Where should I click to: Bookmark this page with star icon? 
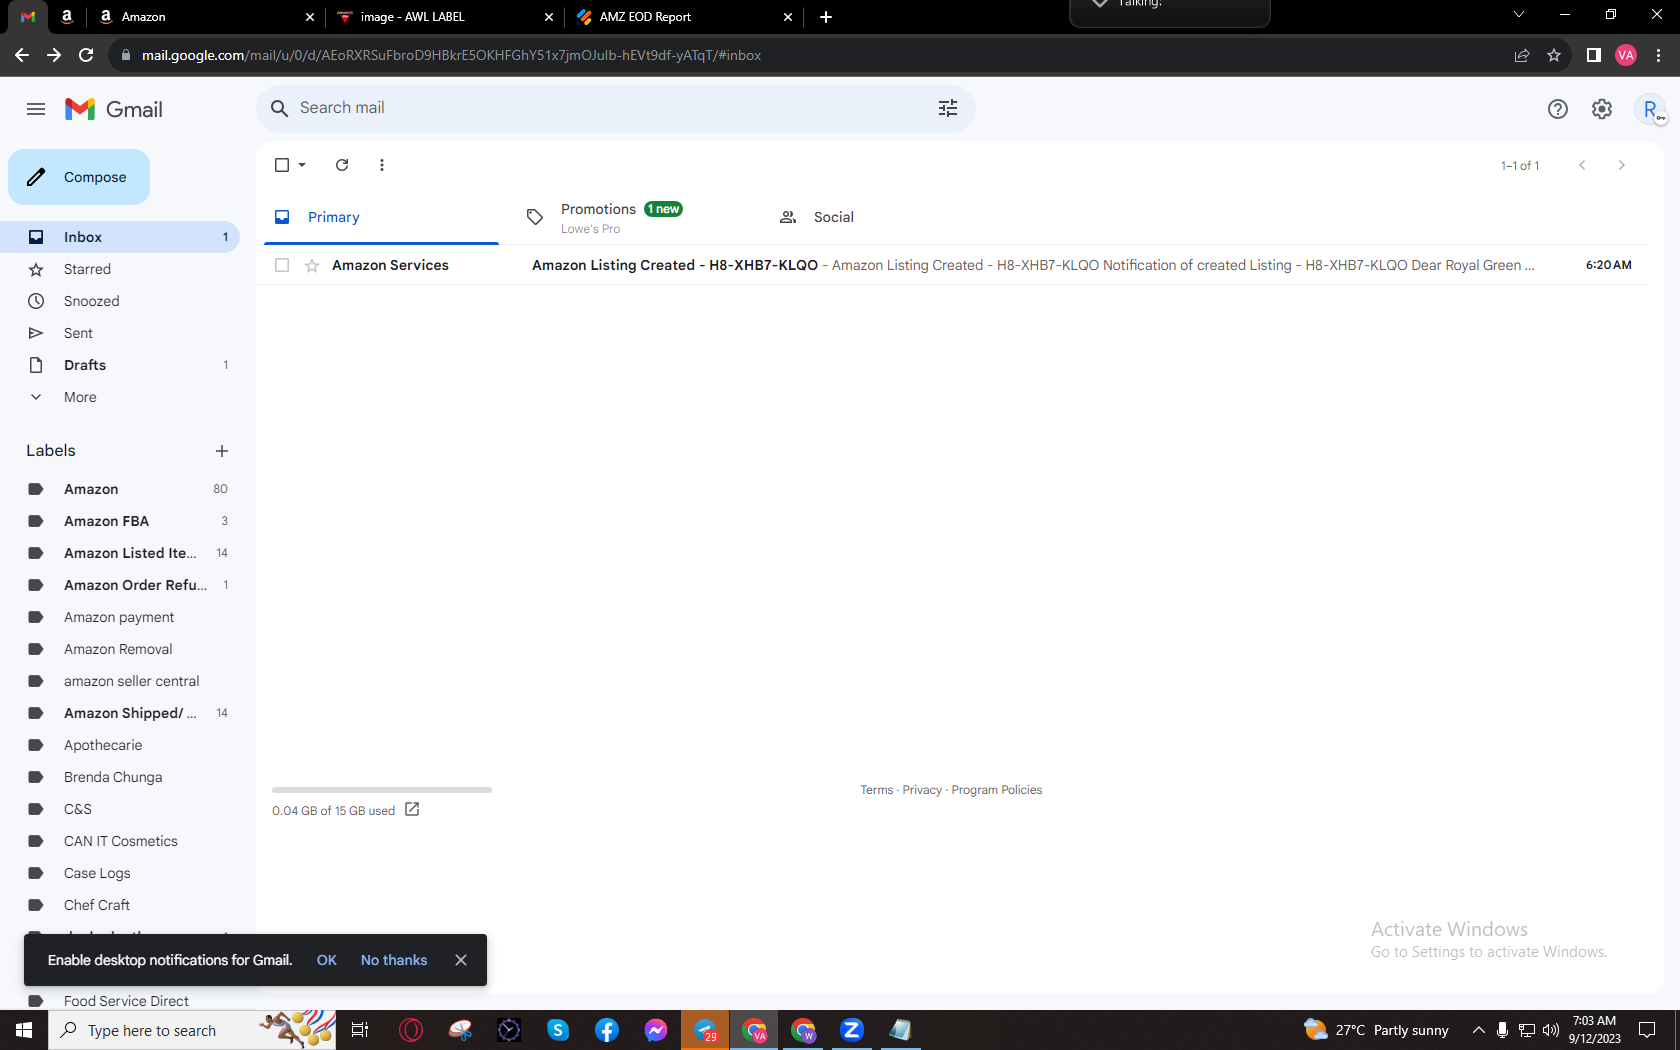pyautogui.click(x=1554, y=55)
